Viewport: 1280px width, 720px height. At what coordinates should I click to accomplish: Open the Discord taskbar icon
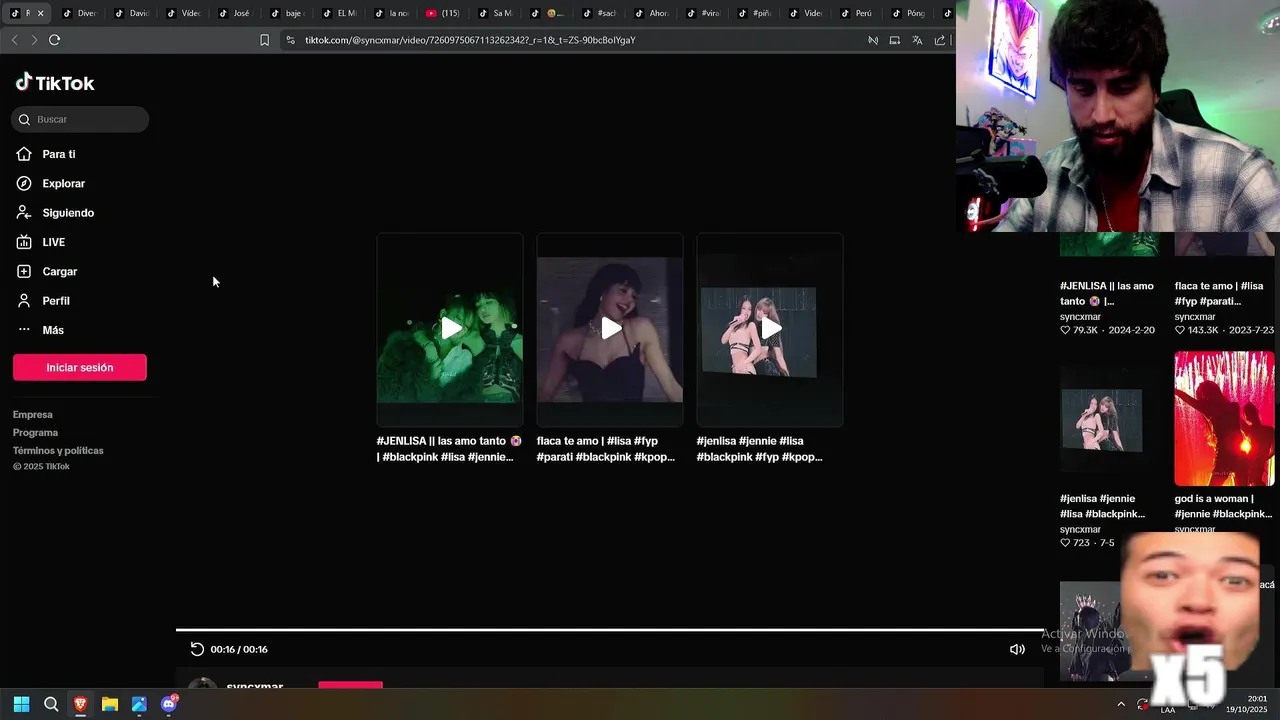[169, 704]
